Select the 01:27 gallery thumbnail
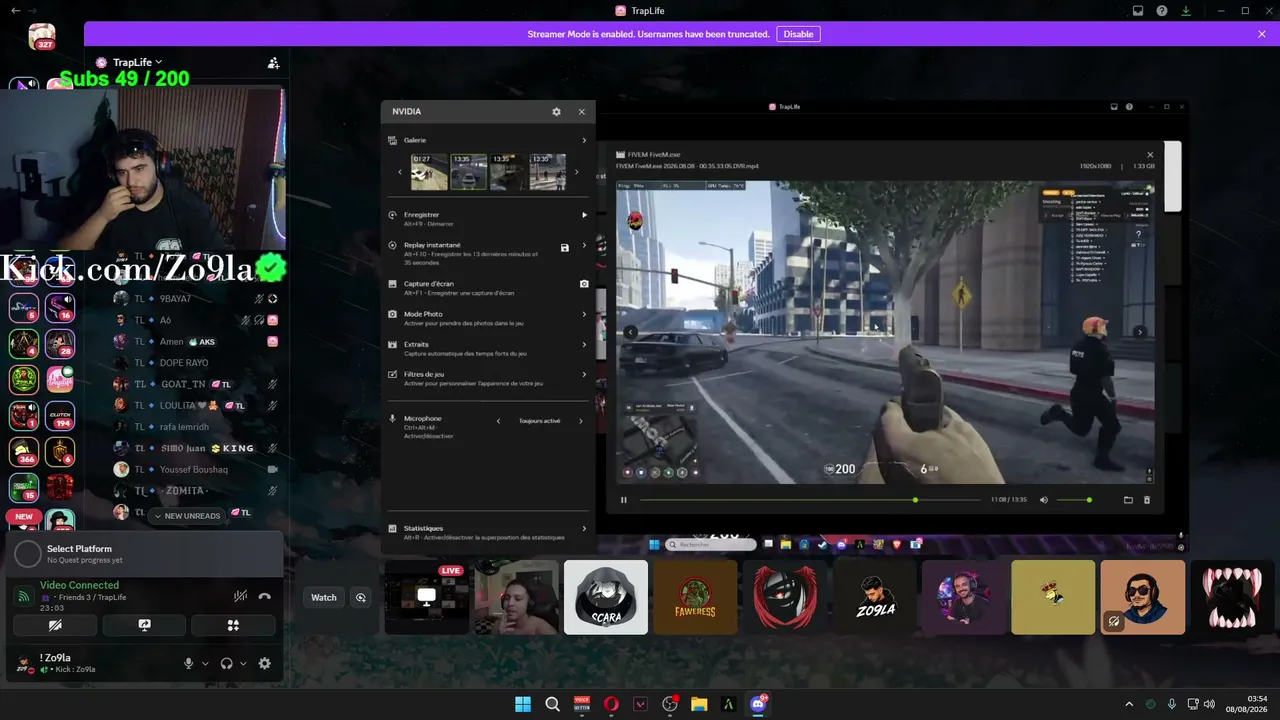 [x=429, y=172]
